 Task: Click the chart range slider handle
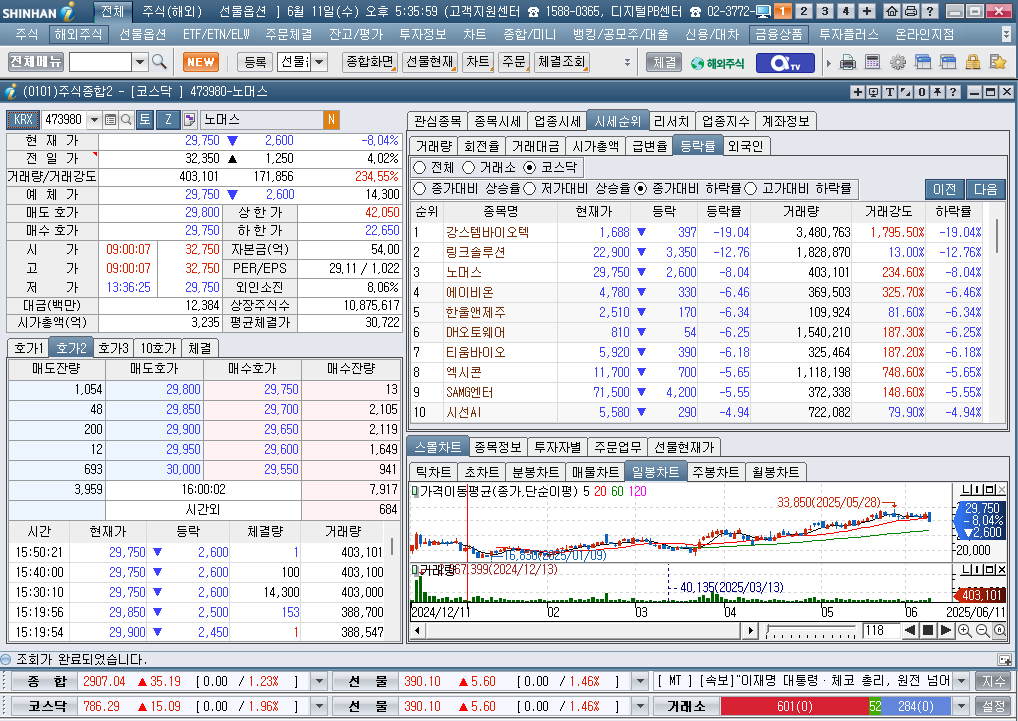click(768, 629)
